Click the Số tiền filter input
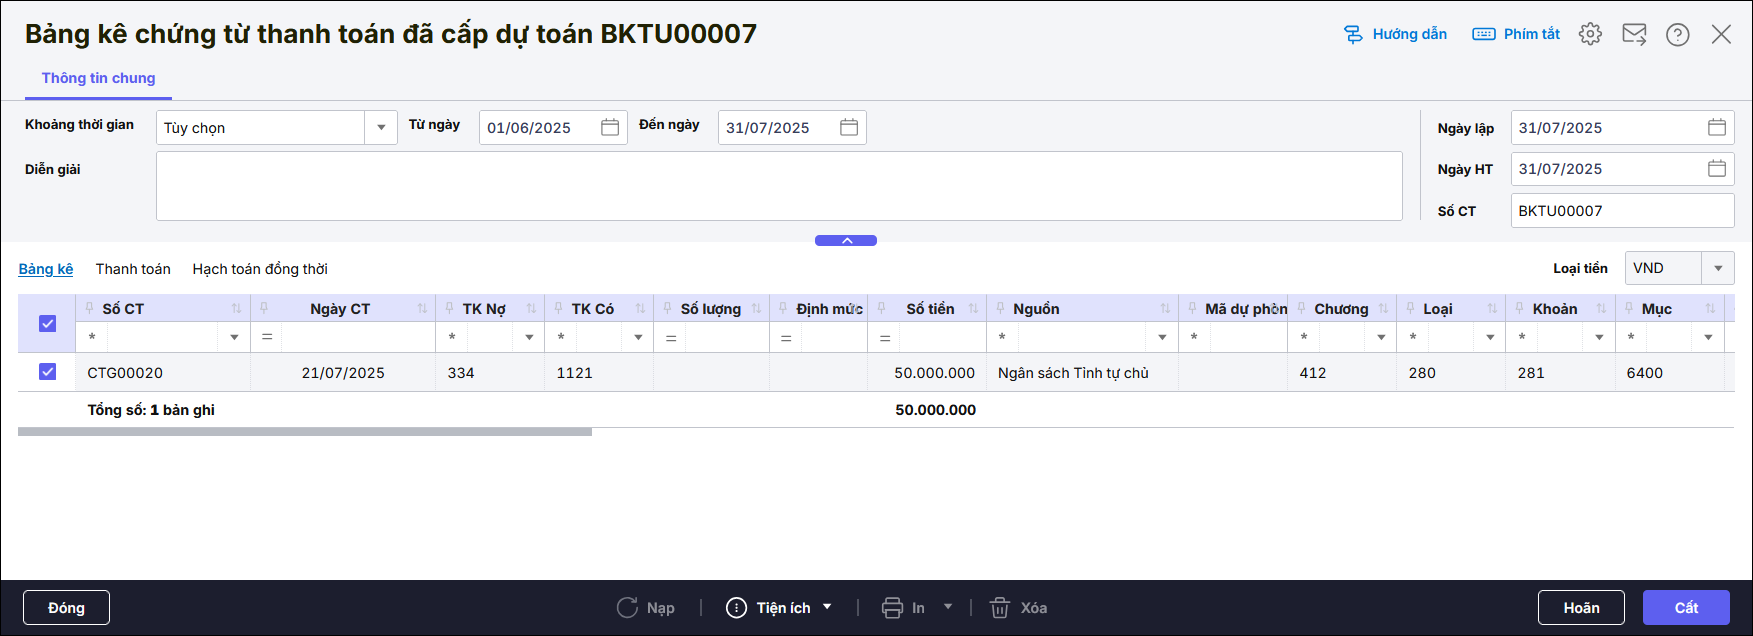Screen dimensions: 1753x636 click(942, 337)
